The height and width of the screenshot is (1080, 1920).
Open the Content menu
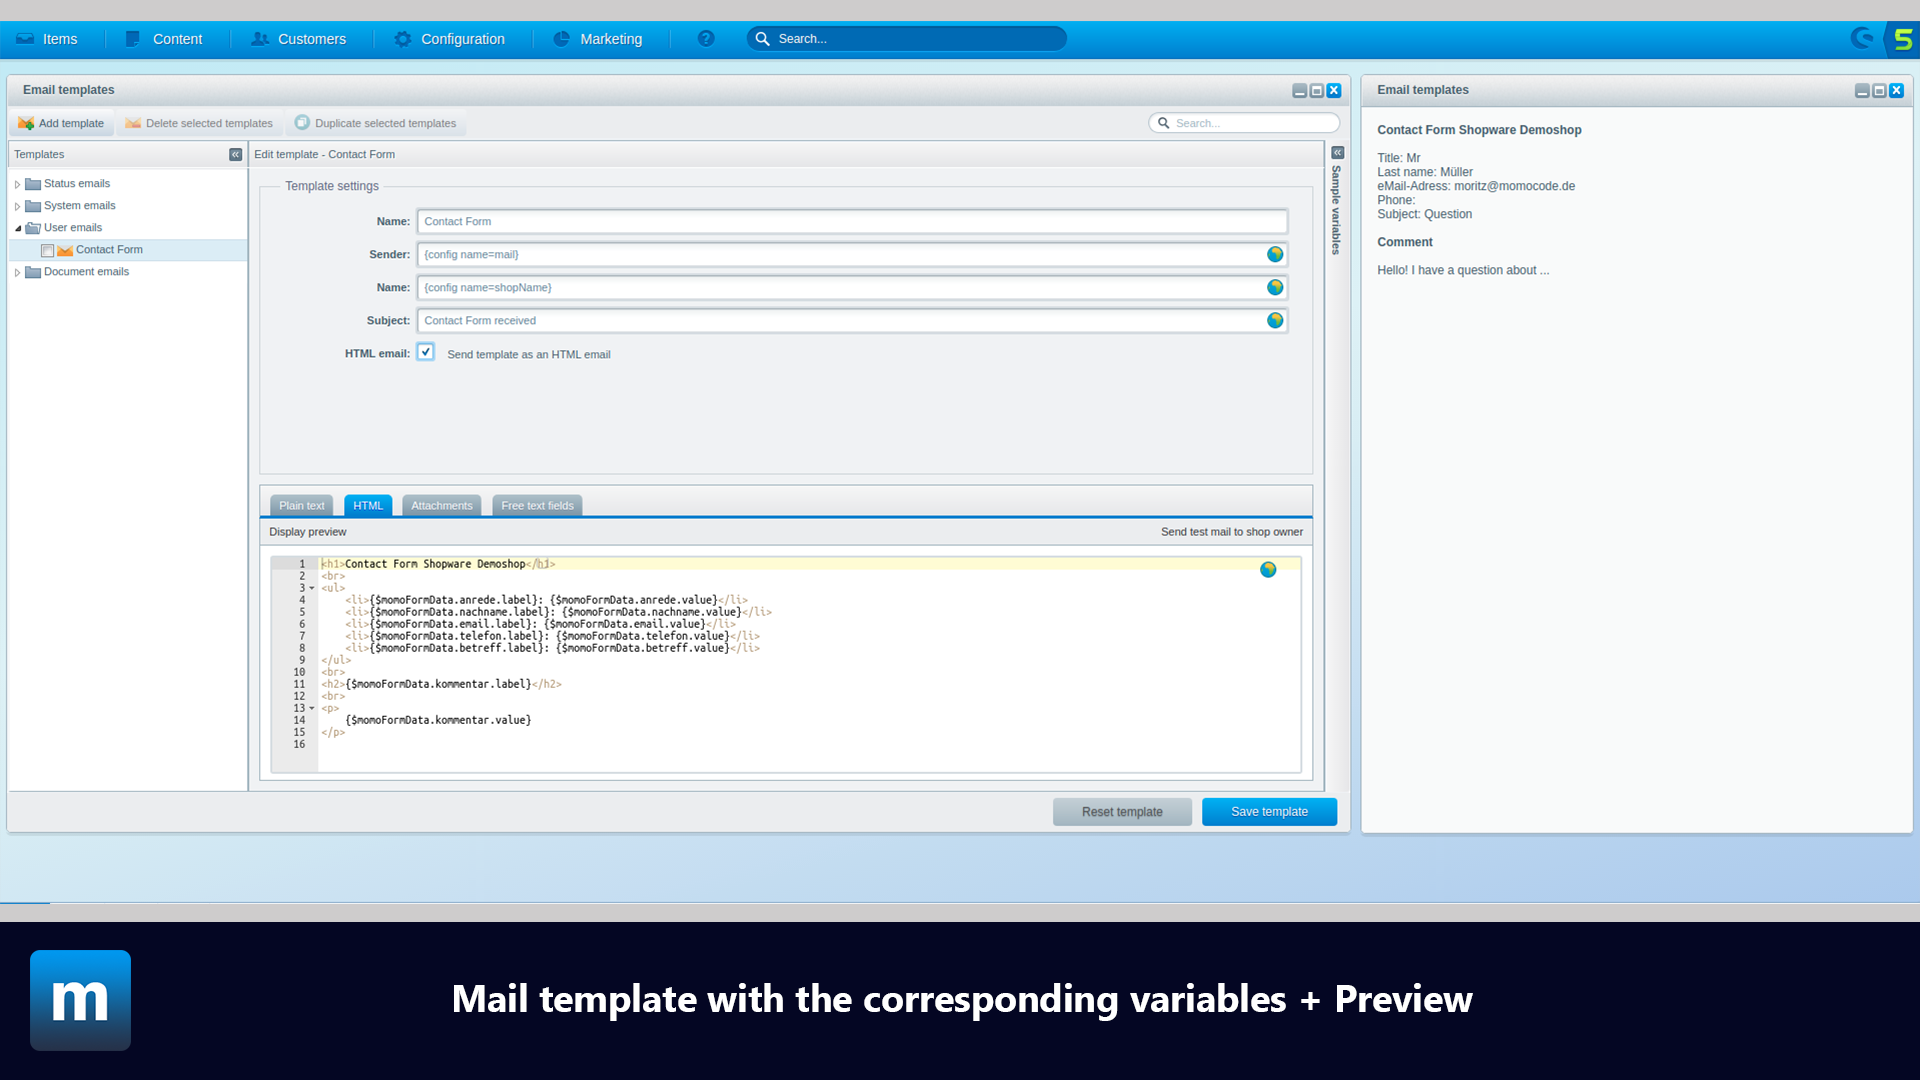pos(164,39)
